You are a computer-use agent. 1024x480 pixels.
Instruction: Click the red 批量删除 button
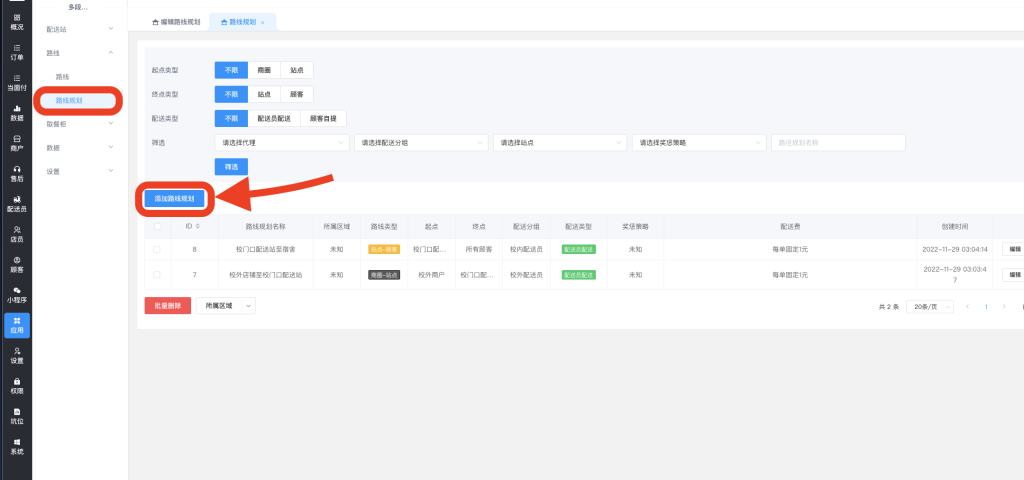point(167,306)
